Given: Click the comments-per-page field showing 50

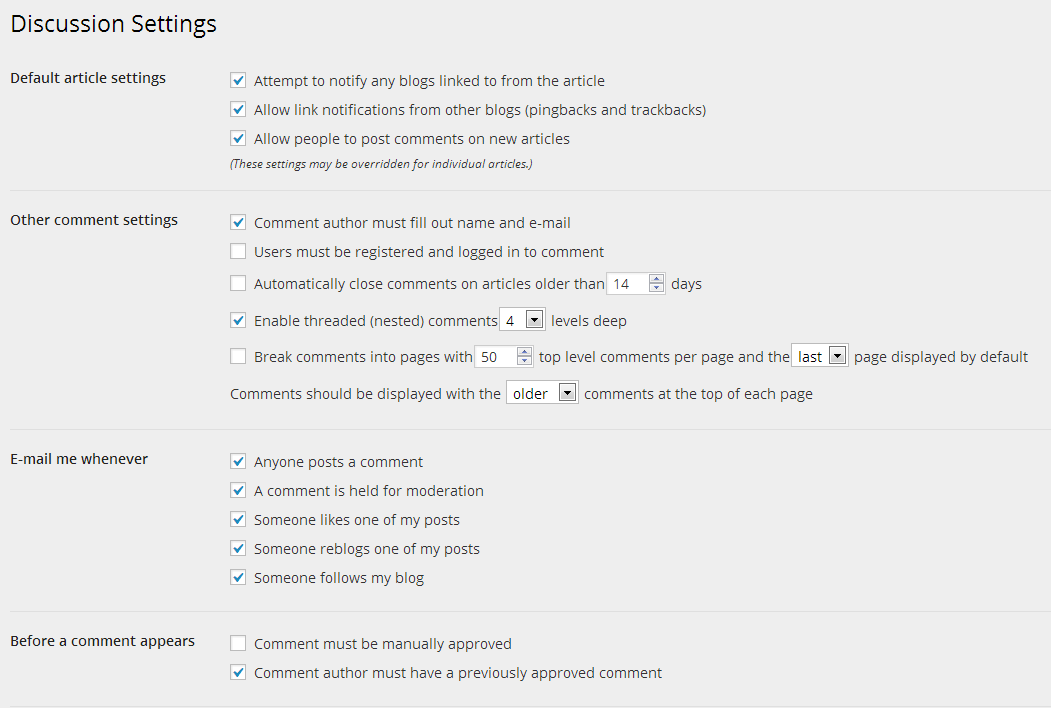Looking at the screenshot, I should point(494,357).
